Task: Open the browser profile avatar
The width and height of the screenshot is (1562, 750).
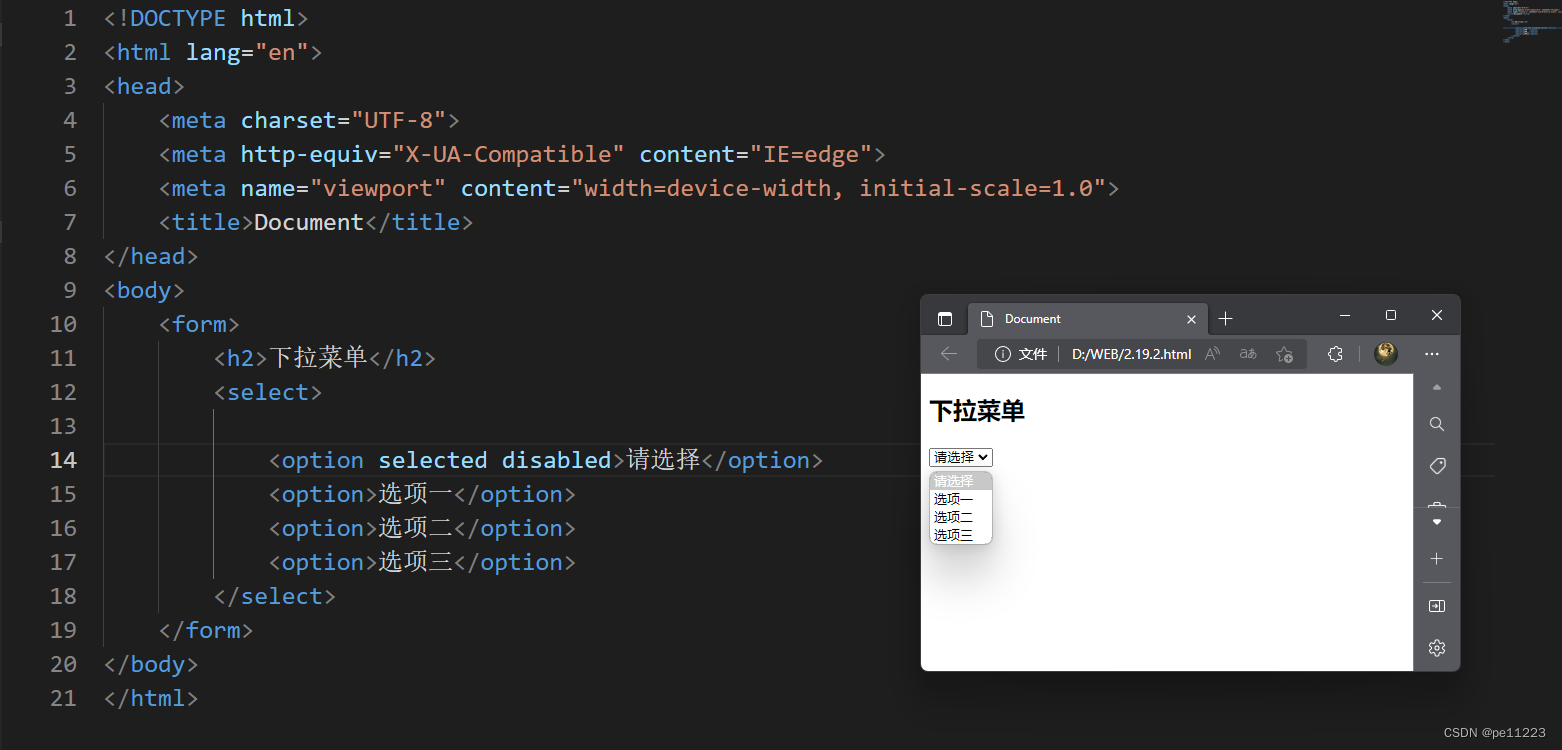Action: pyautogui.click(x=1386, y=354)
